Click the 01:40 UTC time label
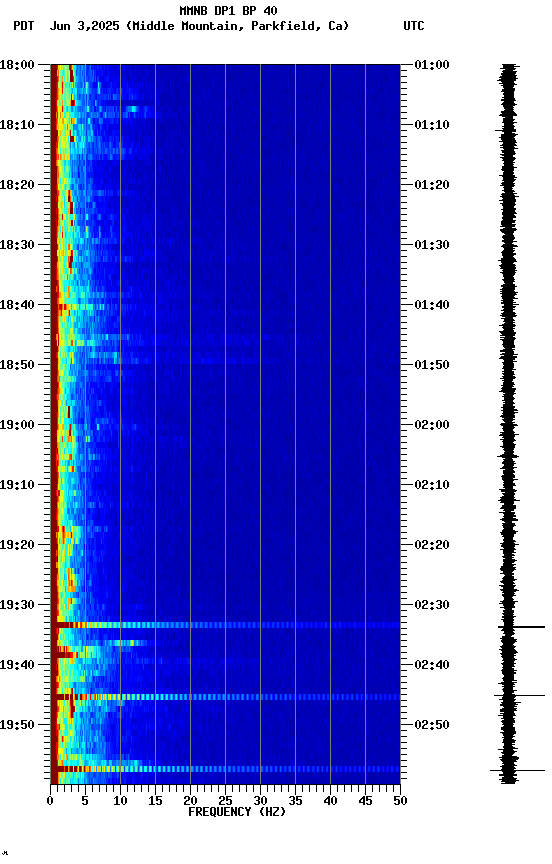 pyautogui.click(x=432, y=305)
